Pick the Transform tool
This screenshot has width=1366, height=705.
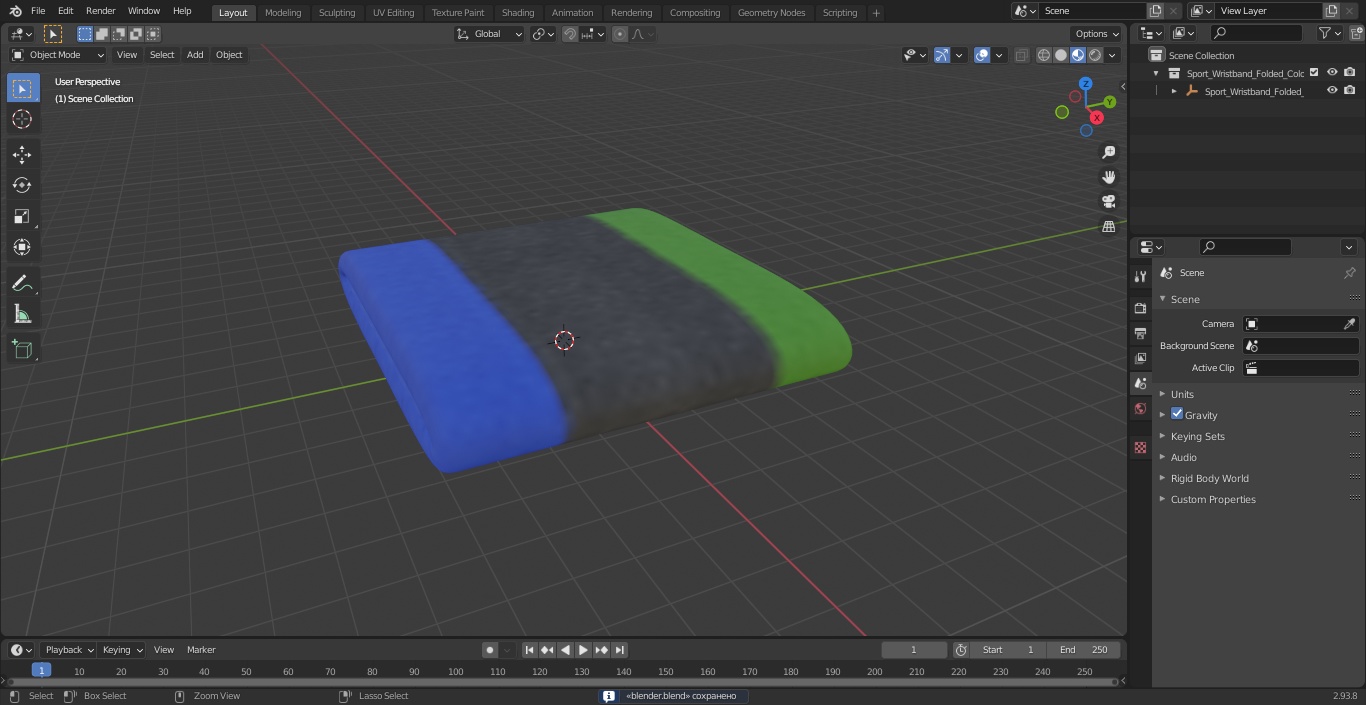click(x=22, y=247)
